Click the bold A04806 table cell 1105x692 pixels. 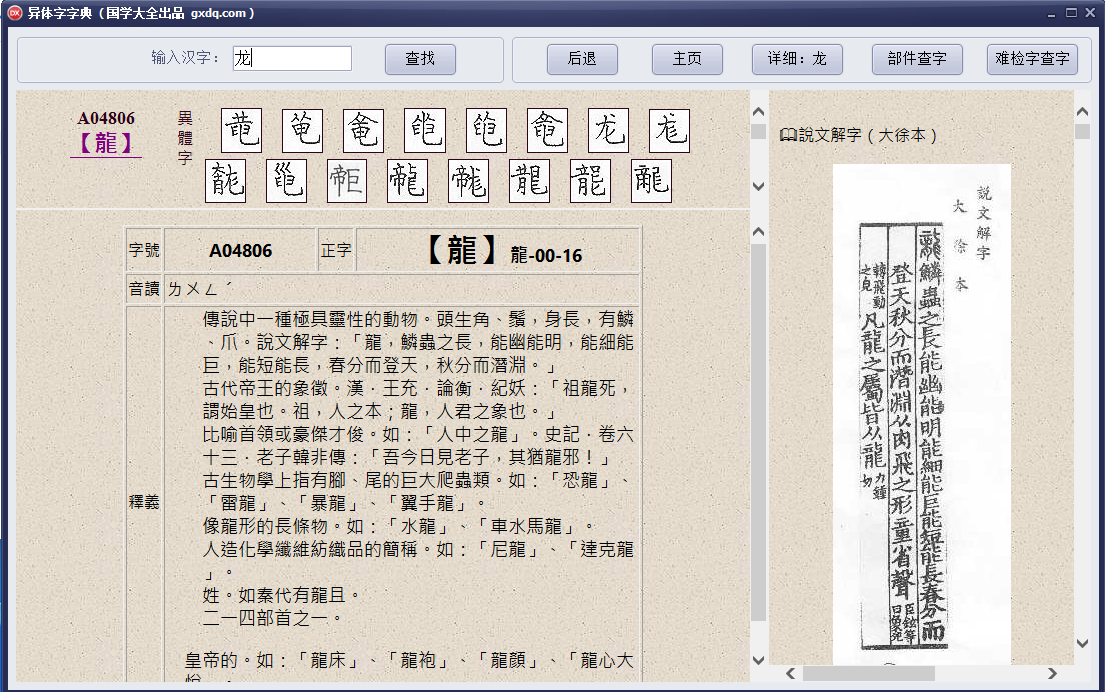pos(240,251)
